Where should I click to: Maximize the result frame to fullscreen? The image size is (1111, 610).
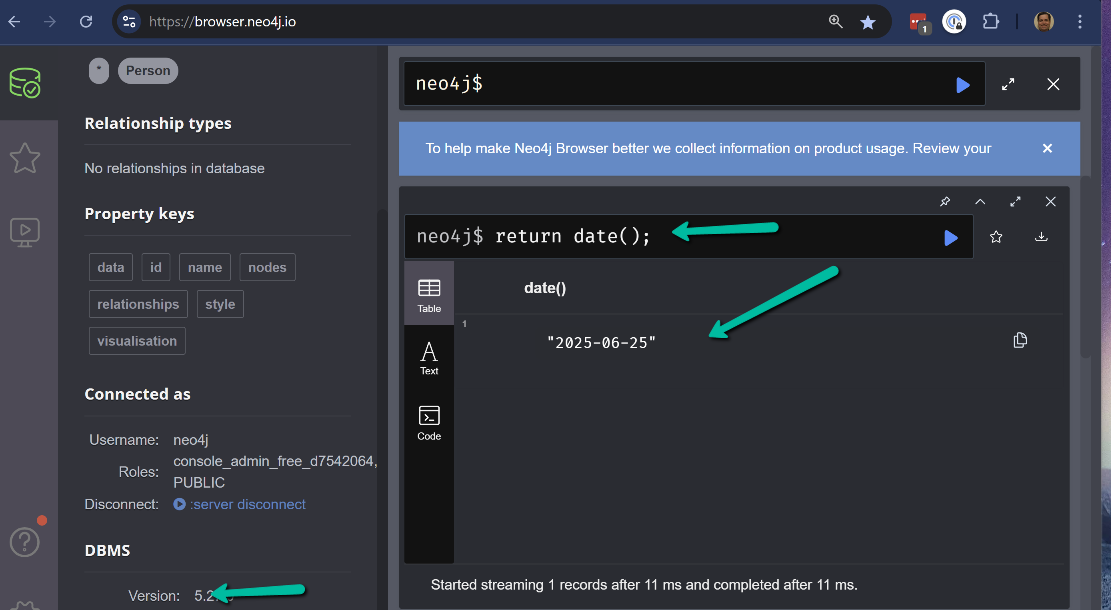coord(1015,202)
